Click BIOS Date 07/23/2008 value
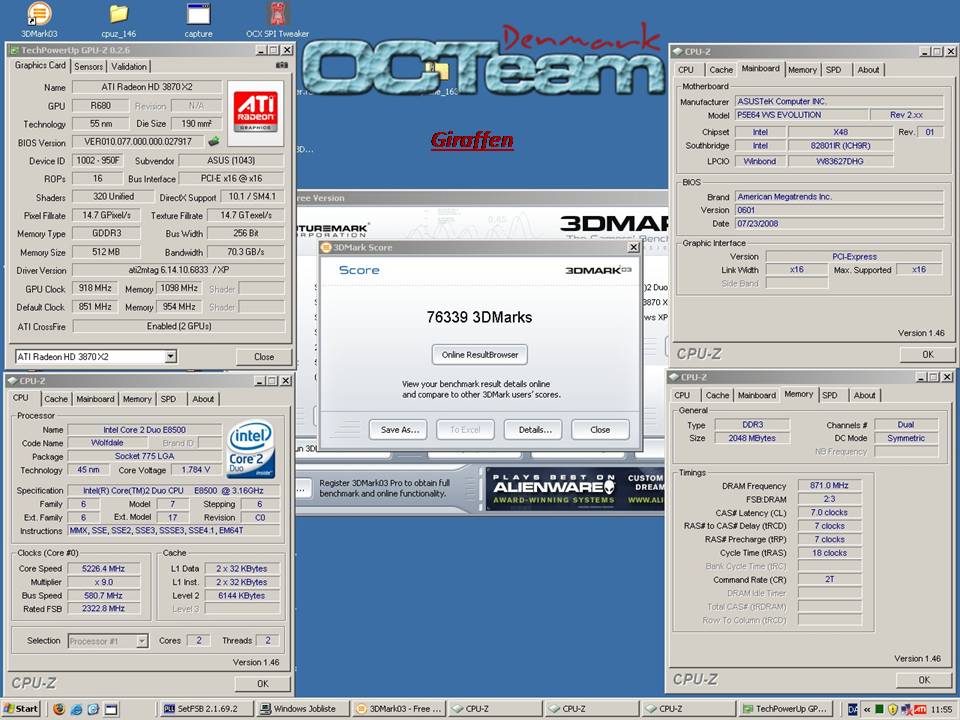Image resolution: width=960 pixels, height=720 pixels. [x=839, y=223]
